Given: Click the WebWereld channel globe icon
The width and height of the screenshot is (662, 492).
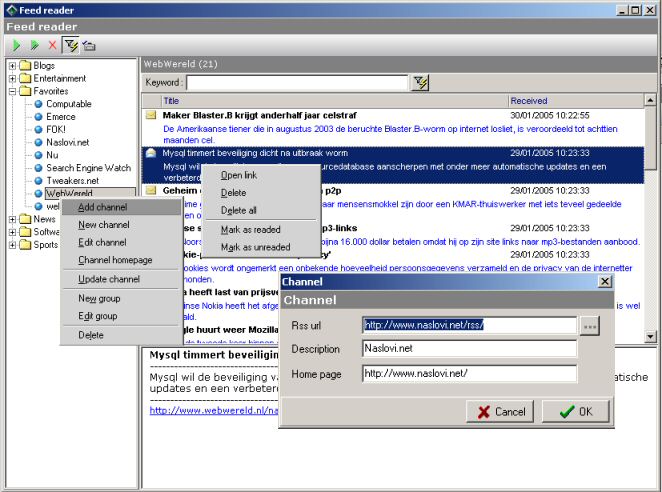Looking at the screenshot, I should coord(38,193).
